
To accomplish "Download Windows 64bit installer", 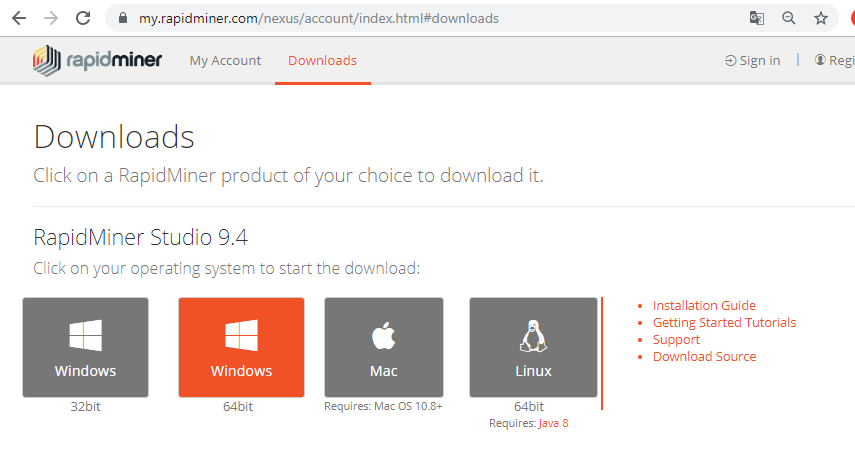I will point(241,347).
